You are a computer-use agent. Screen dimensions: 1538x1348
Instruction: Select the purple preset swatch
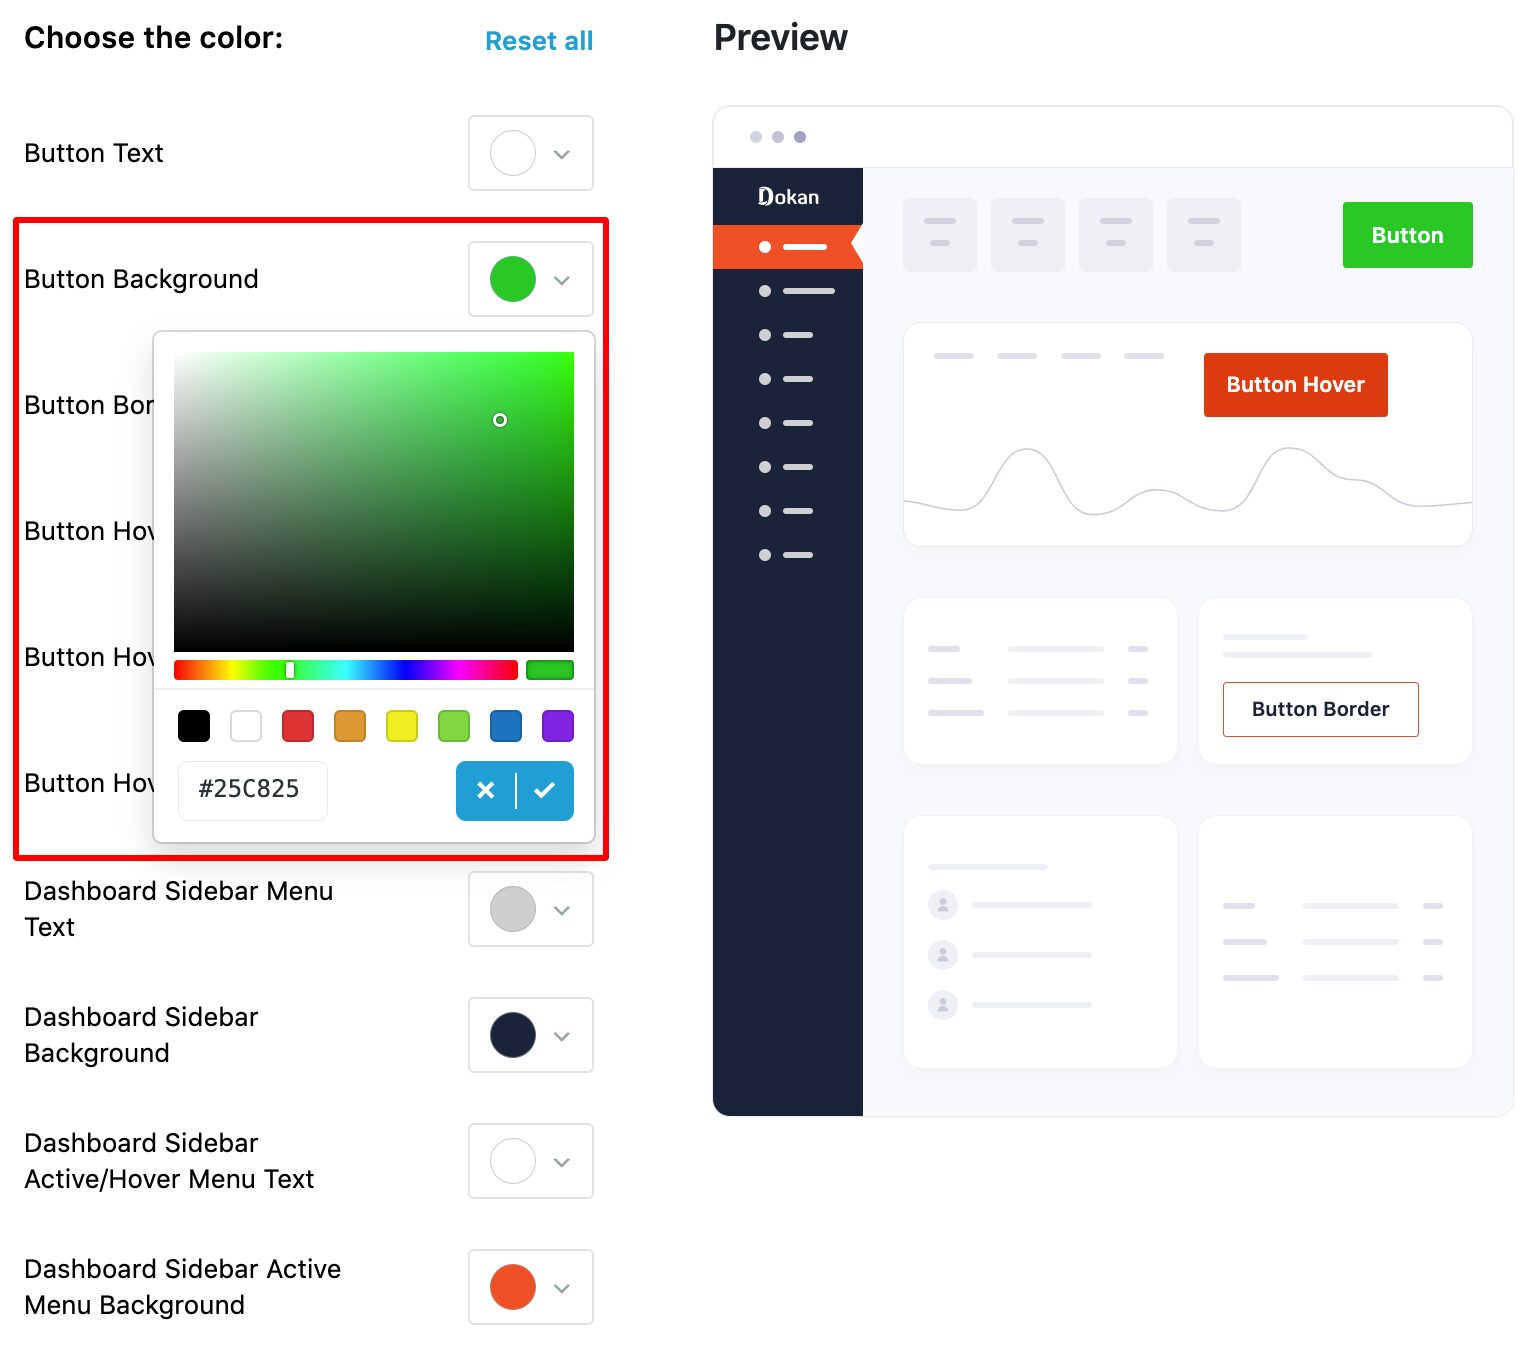(x=557, y=726)
